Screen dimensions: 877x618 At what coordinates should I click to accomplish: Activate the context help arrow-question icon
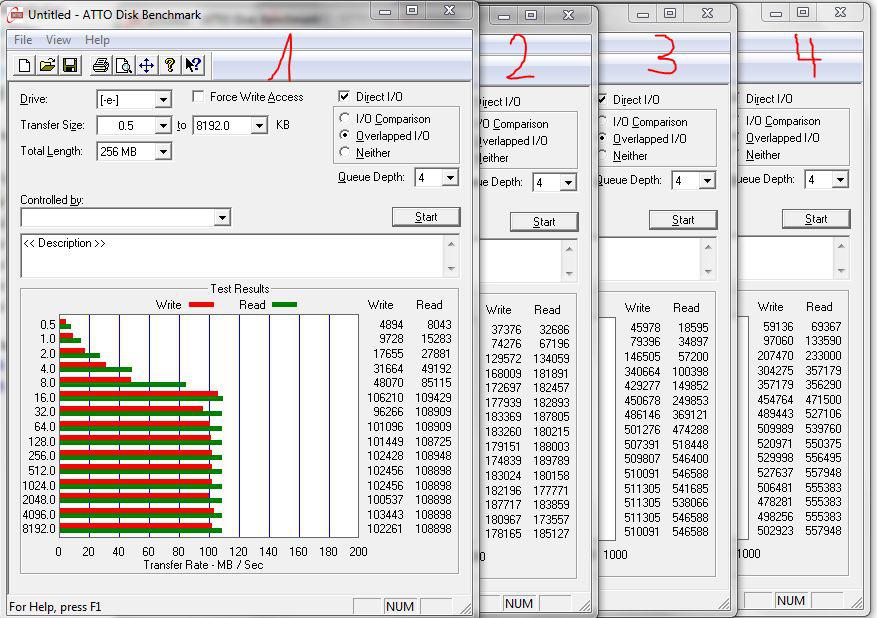pos(192,65)
